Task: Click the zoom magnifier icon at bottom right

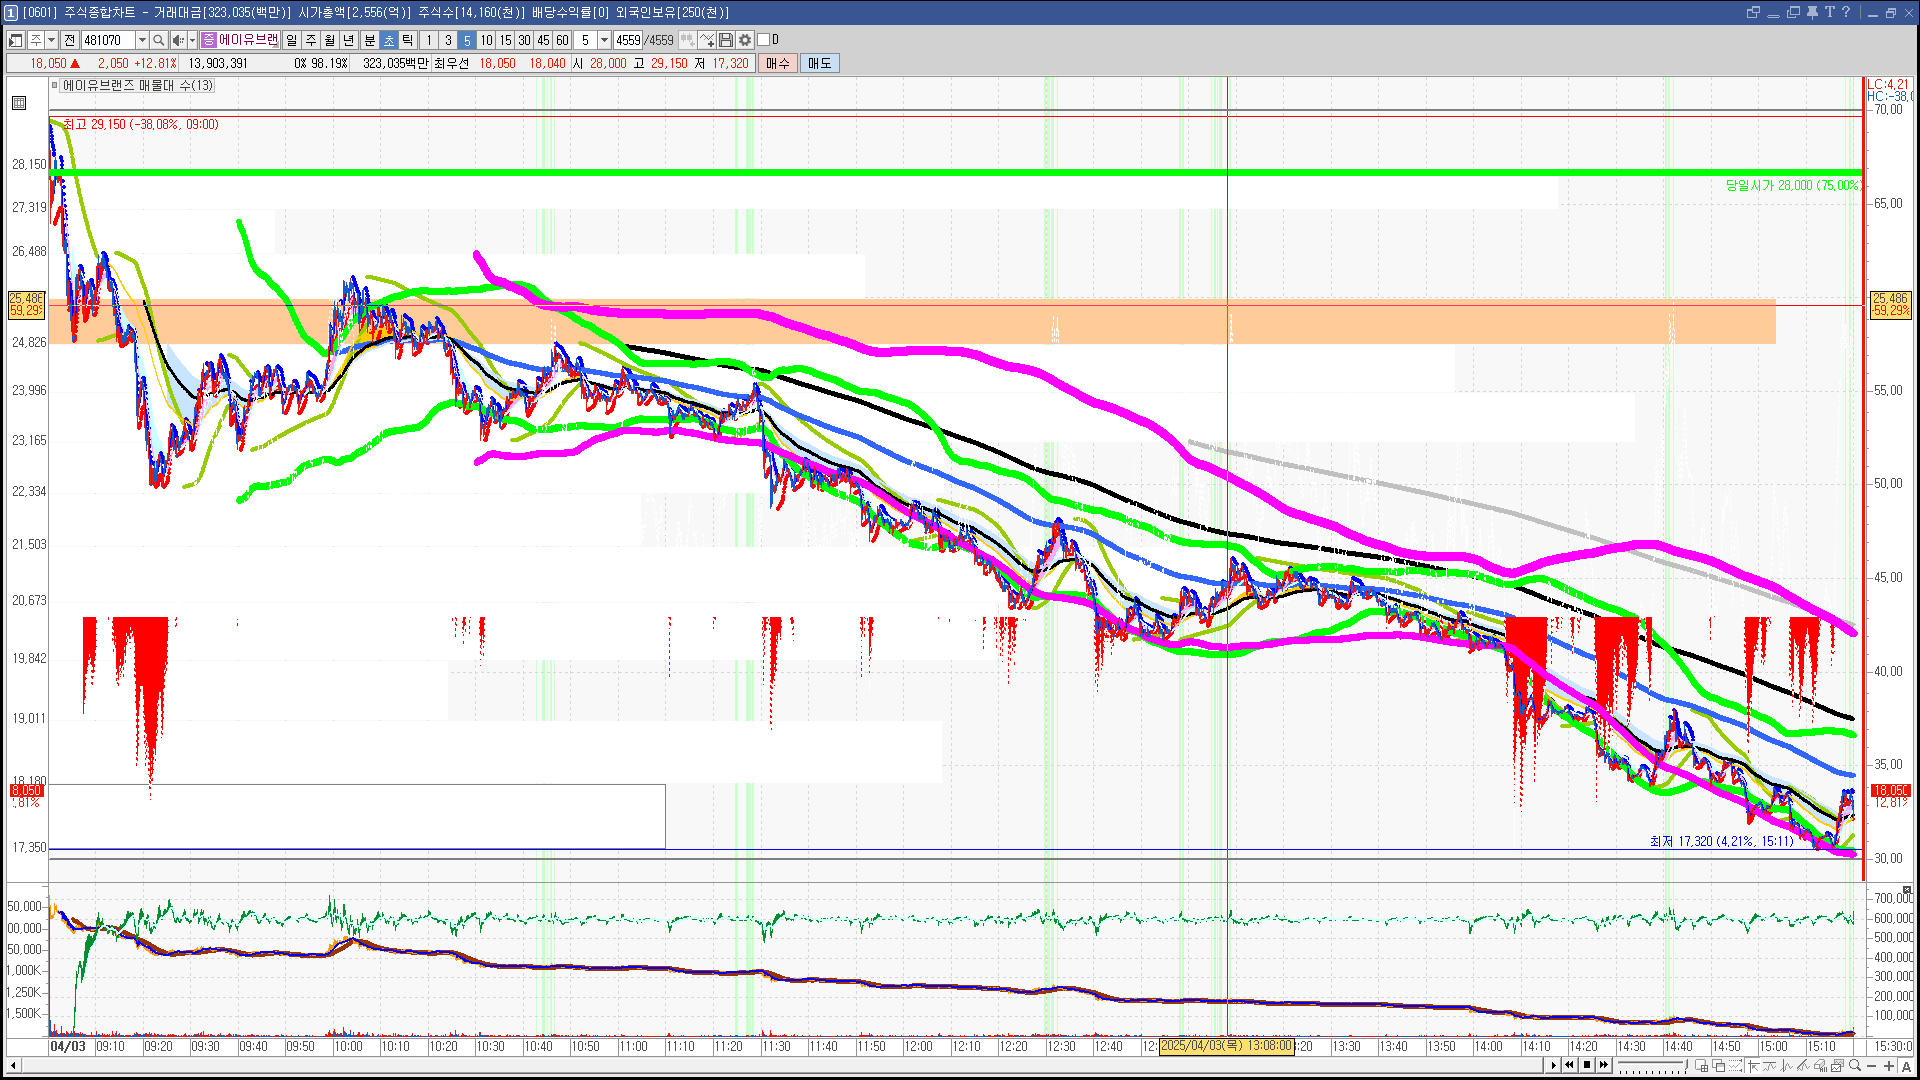Action: 1855,1066
